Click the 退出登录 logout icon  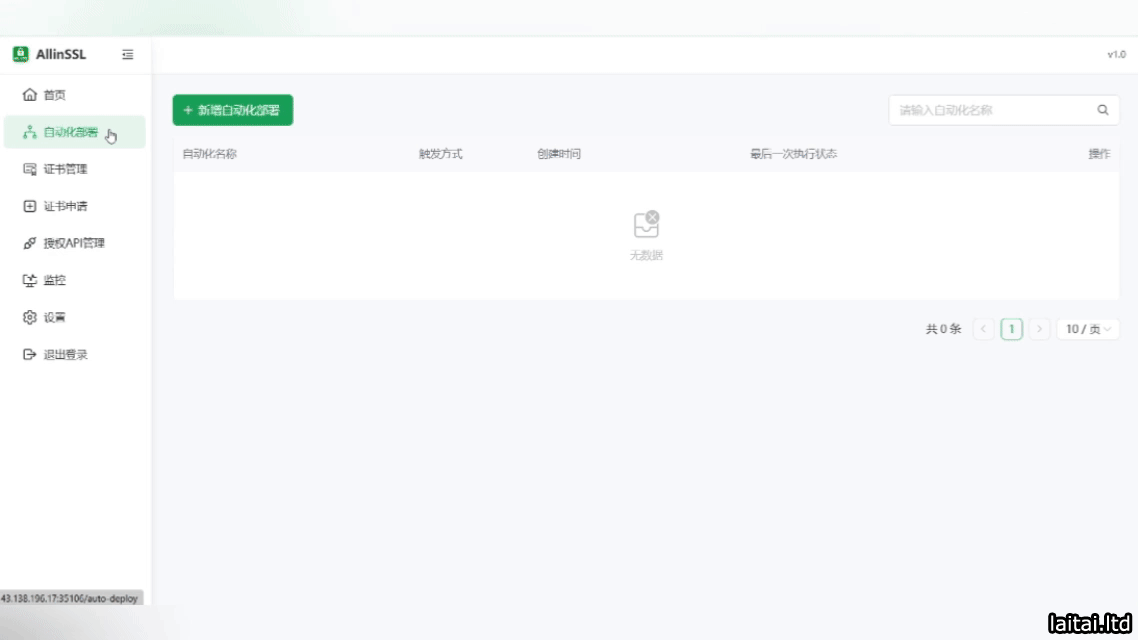(29, 354)
